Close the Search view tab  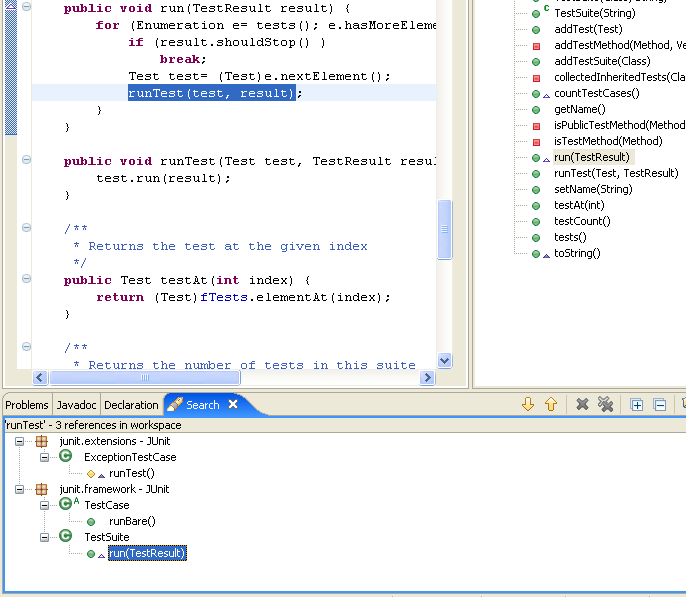[233, 405]
